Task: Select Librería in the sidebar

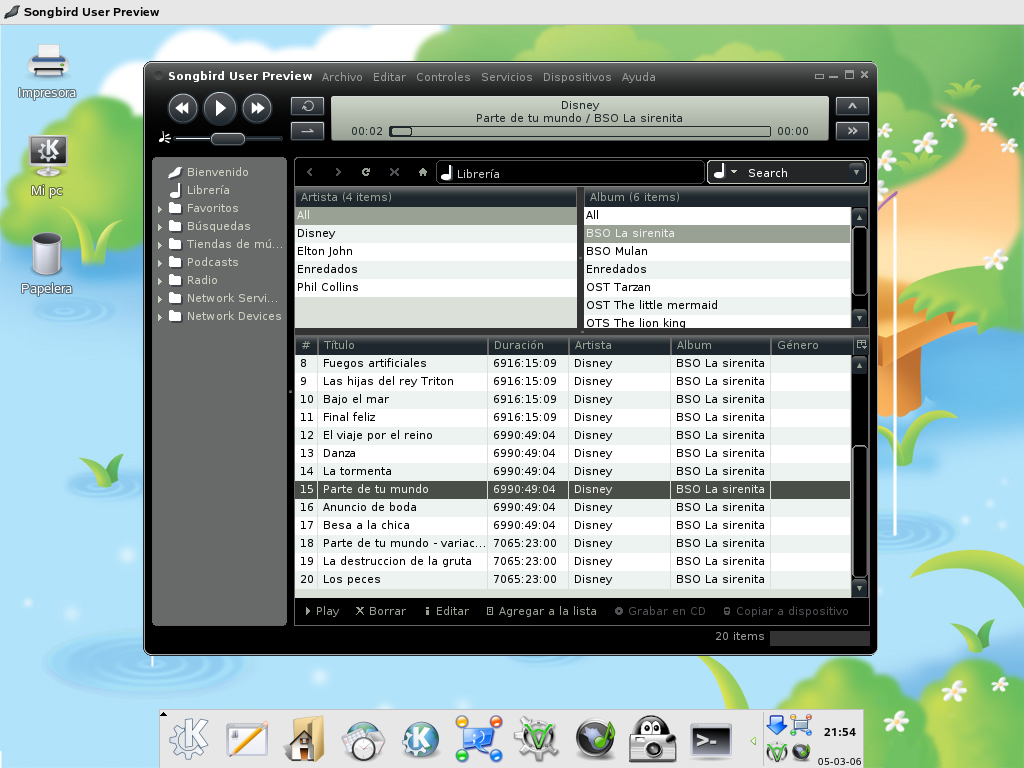Action: click(x=208, y=190)
